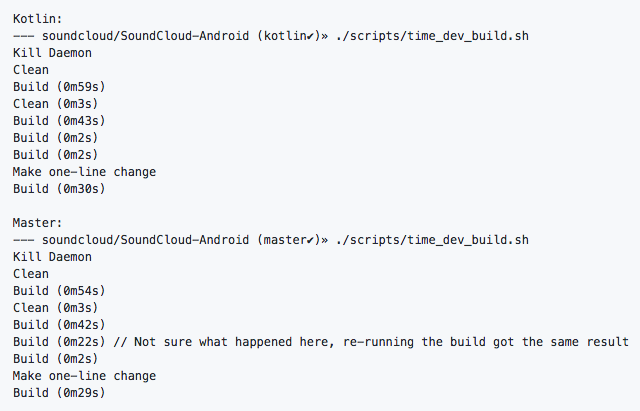The image size is (640, 411).
Task: Click the 'Kotlin:' heading line
Action: tap(37, 19)
